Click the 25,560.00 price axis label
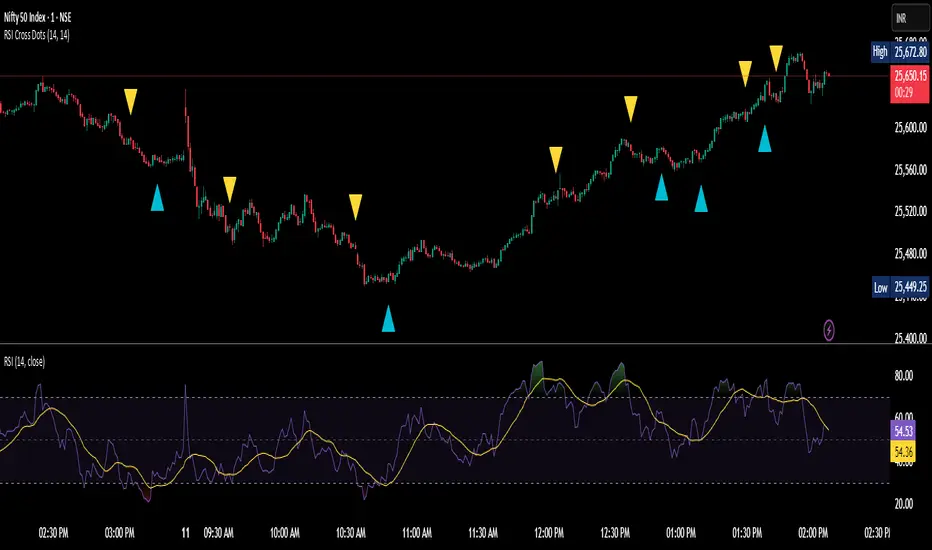 (910, 169)
